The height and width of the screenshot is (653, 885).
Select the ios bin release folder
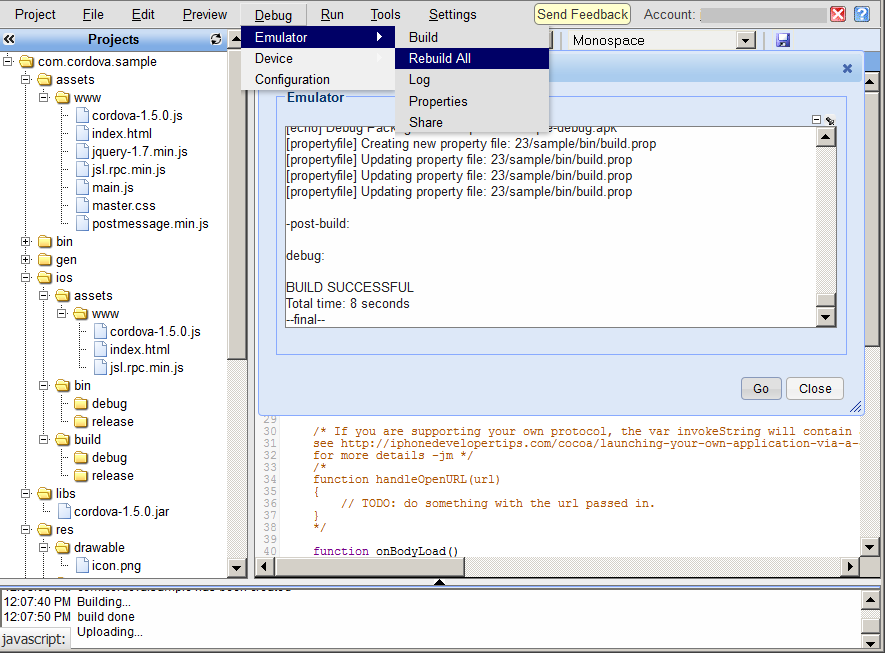click(113, 422)
